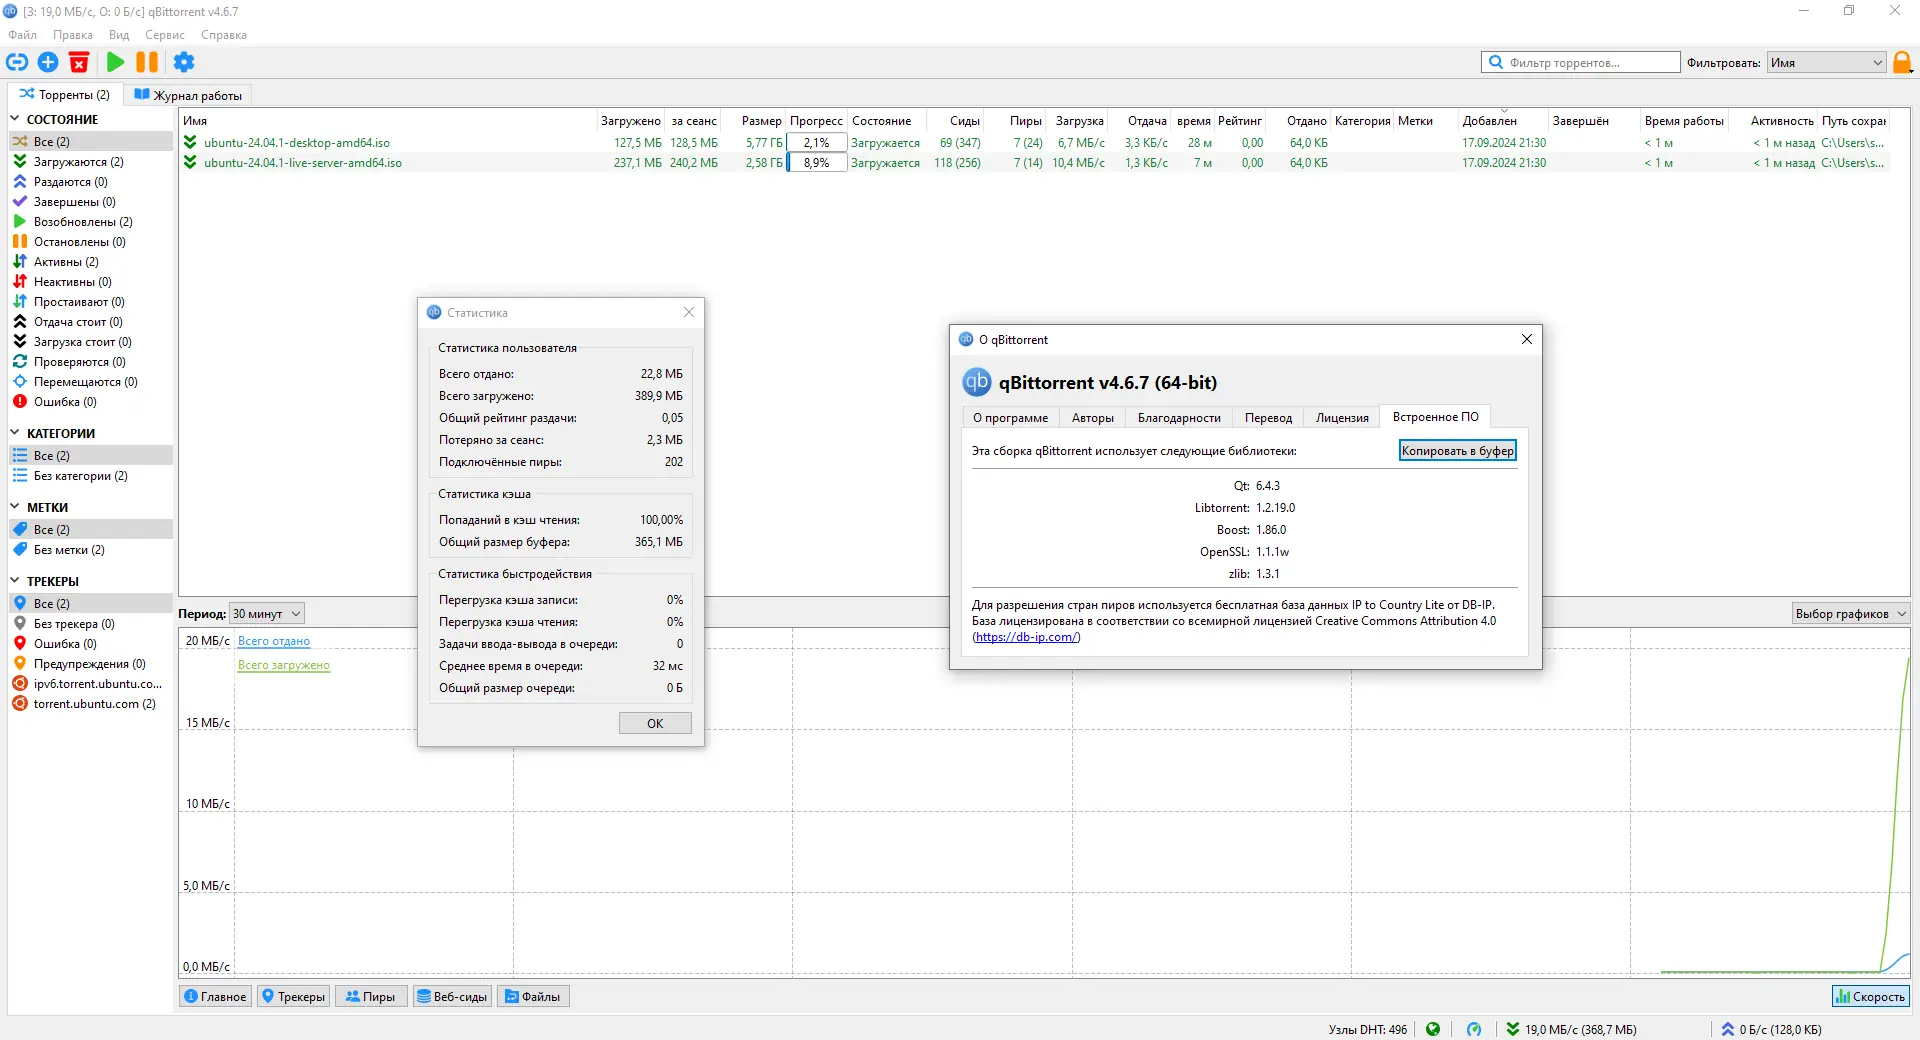Toggle alternative speed limits icon in status bar
Image resolution: width=1920 pixels, height=1040 pixels.
tap(1474, 1029)
